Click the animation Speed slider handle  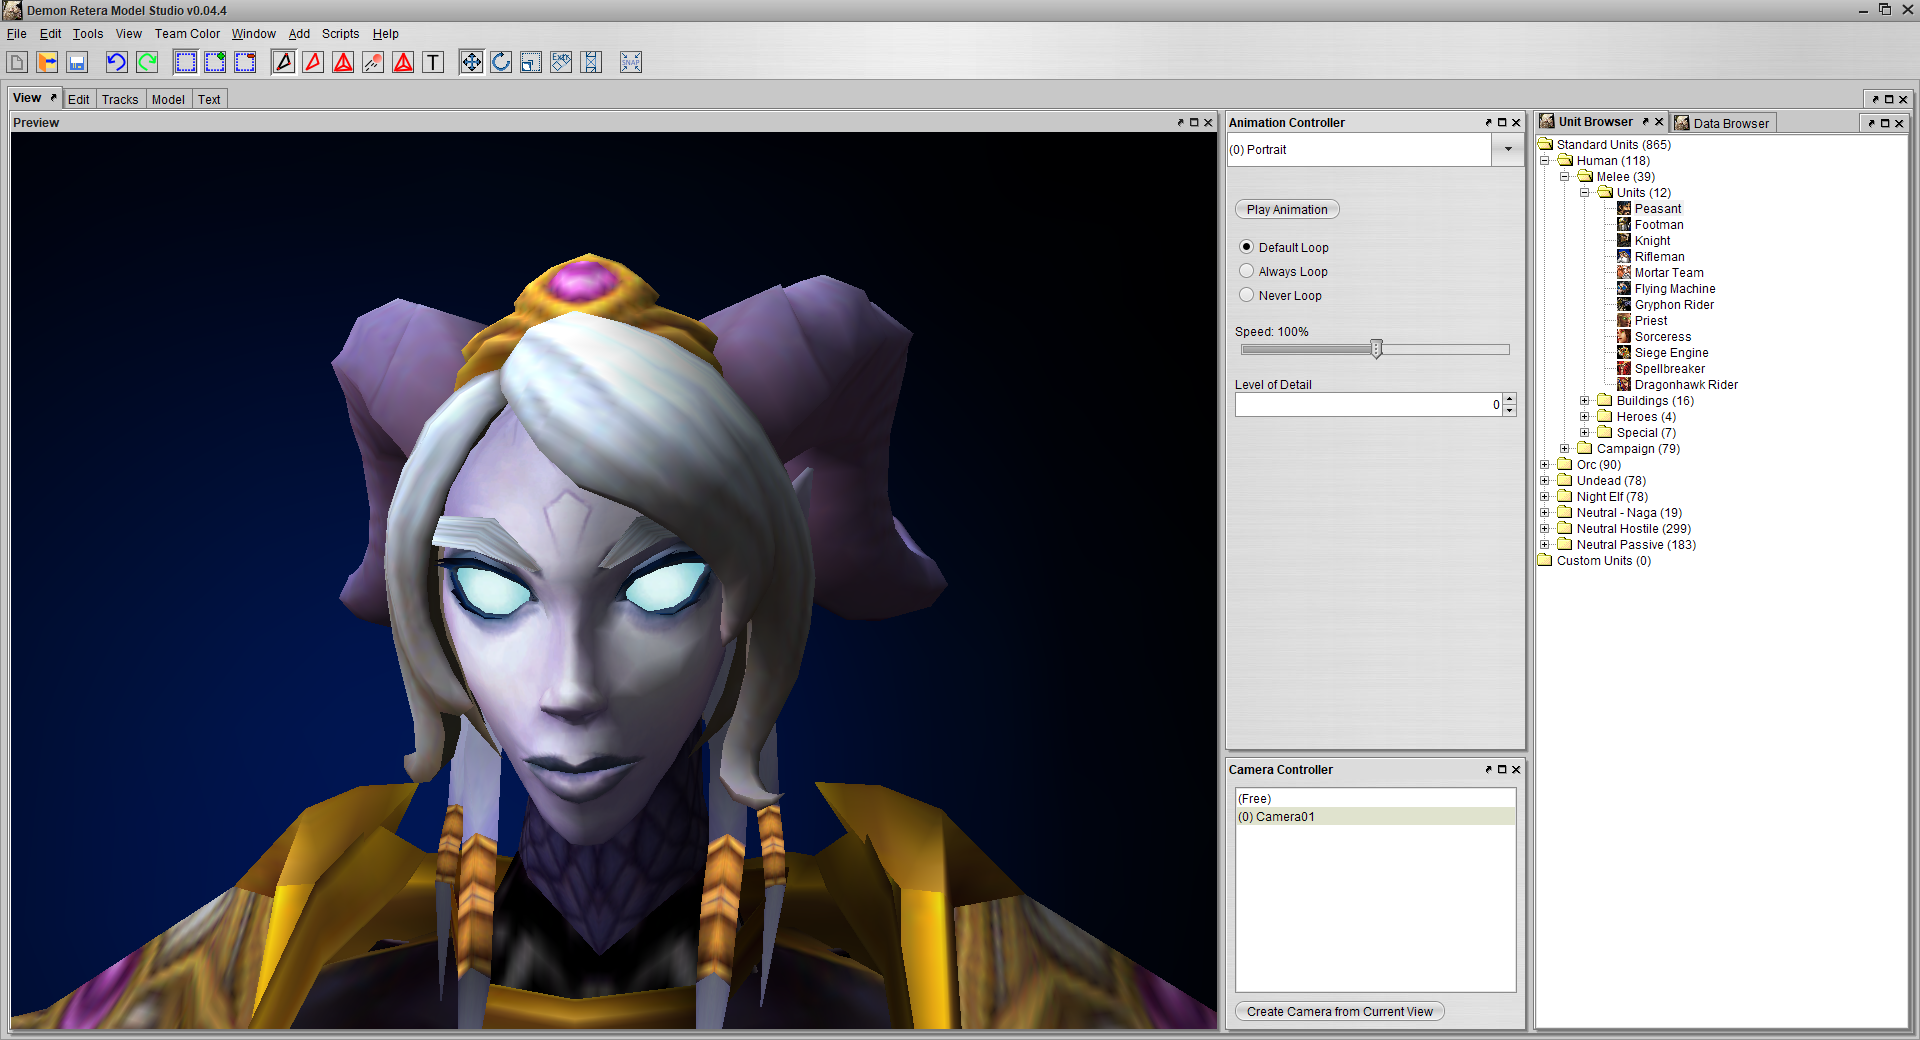tap(1376, 349)
